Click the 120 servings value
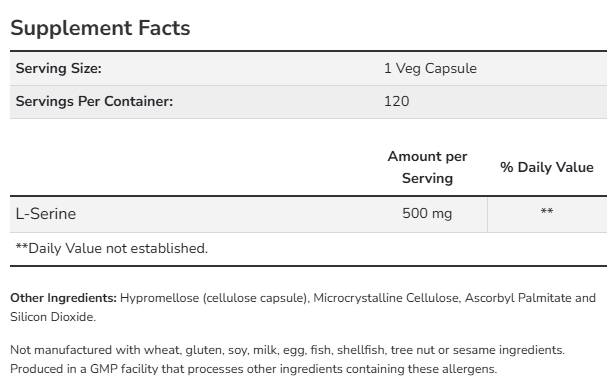The height and width of the screenshot is (388, 616). click(x=396, y=101)
